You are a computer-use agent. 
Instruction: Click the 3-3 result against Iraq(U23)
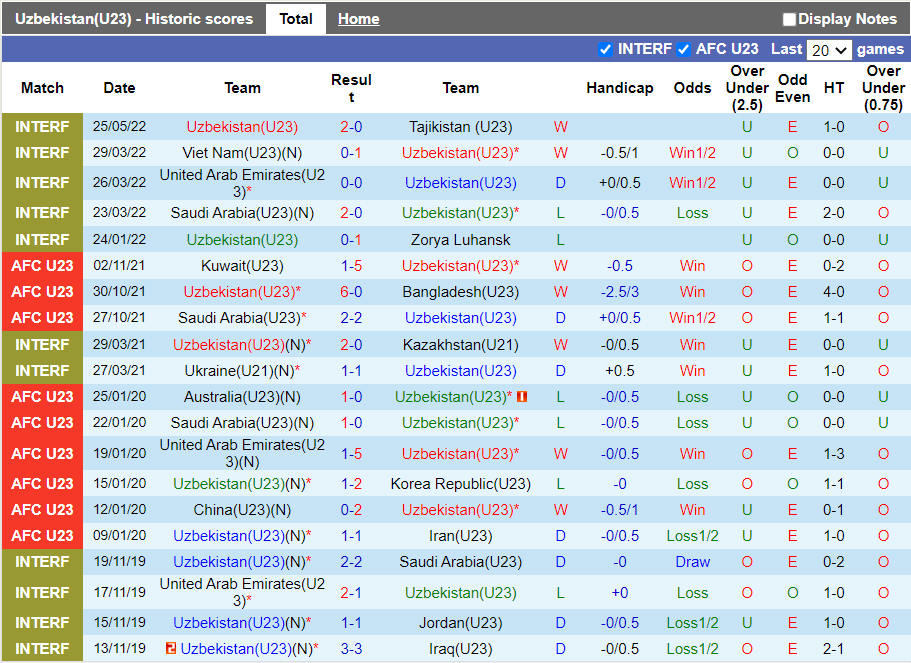pos(351,648)
